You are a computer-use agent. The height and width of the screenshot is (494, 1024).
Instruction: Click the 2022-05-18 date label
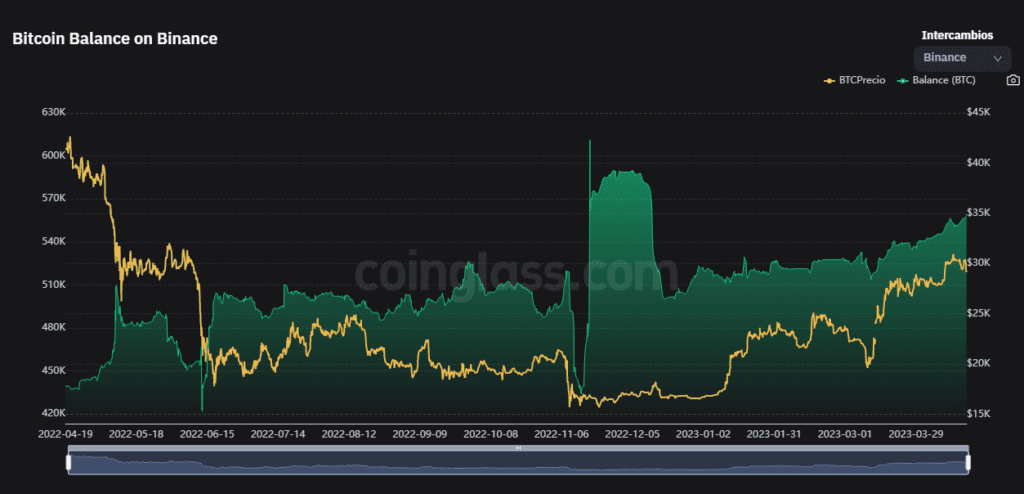click(x=136, y=434)
